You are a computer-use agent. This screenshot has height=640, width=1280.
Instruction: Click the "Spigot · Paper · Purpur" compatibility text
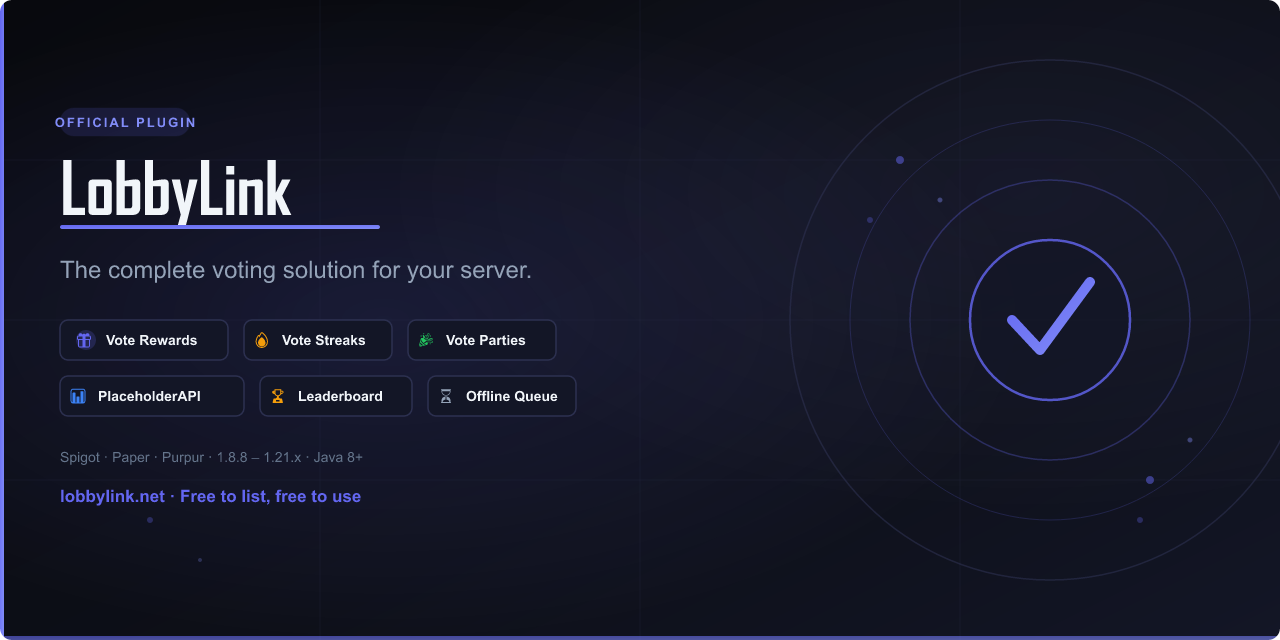132,457
